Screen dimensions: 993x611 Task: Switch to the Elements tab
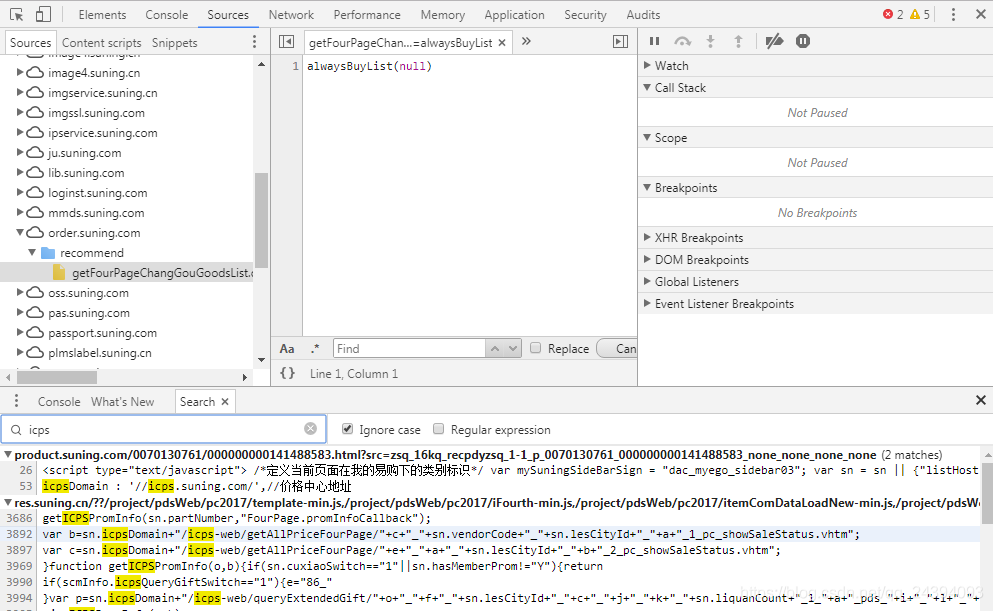[x=102, y=15]
